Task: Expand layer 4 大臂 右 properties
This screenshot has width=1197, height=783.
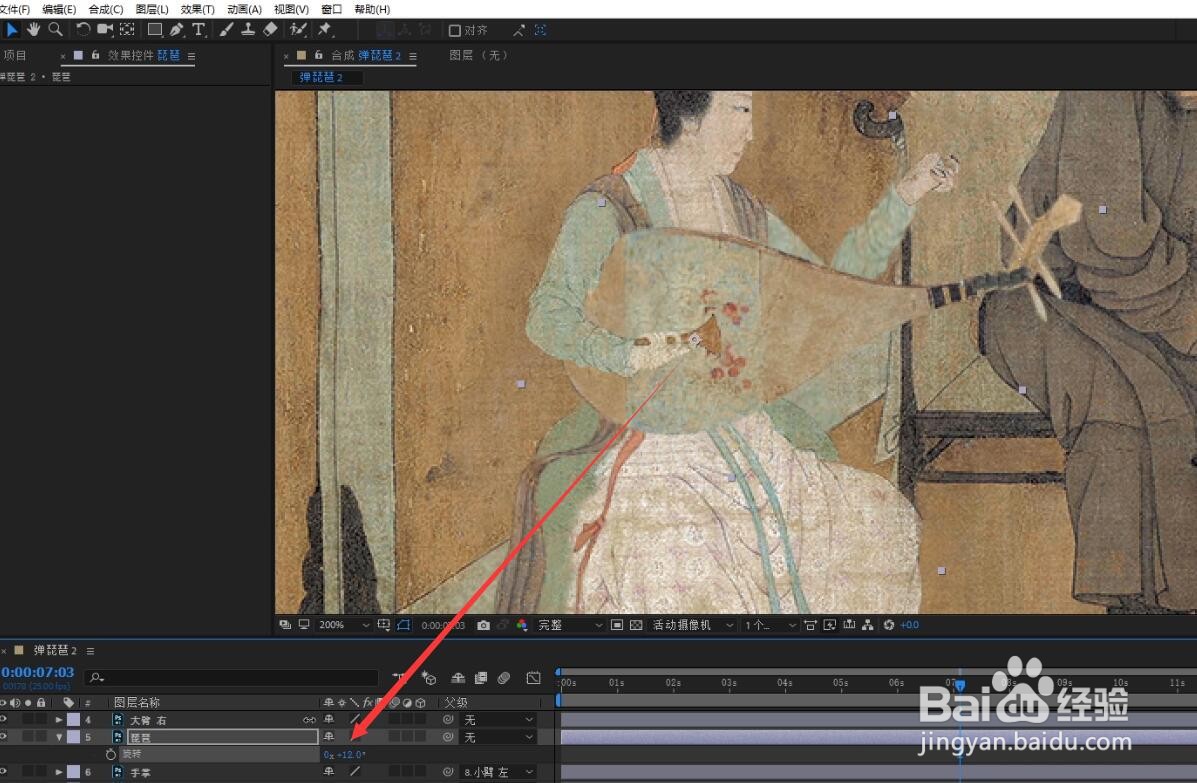Action: (59, 720)
